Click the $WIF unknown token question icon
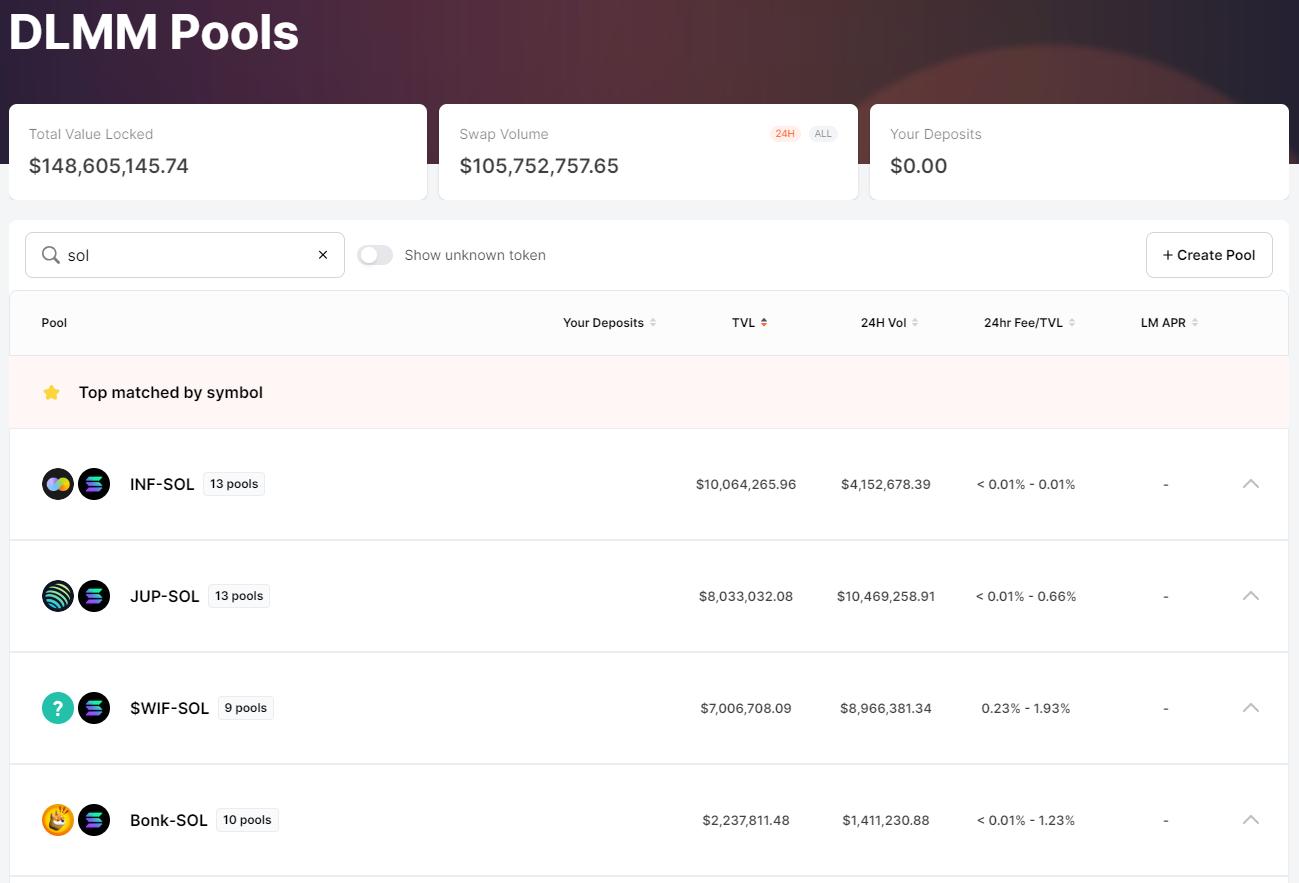 [58, 708]
